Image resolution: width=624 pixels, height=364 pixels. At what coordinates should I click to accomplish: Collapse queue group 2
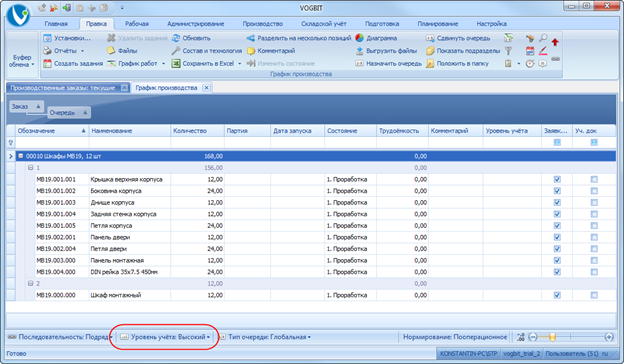click(x=30, y=284)
